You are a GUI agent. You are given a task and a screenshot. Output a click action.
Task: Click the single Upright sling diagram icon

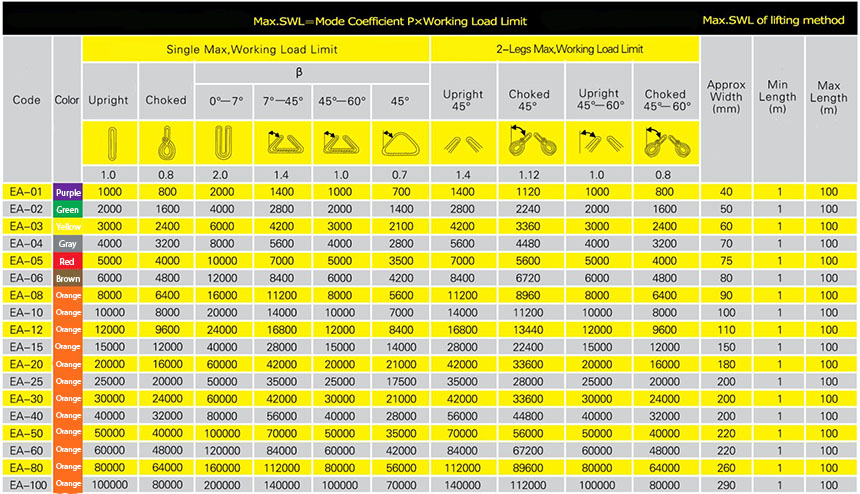point(108,144)
